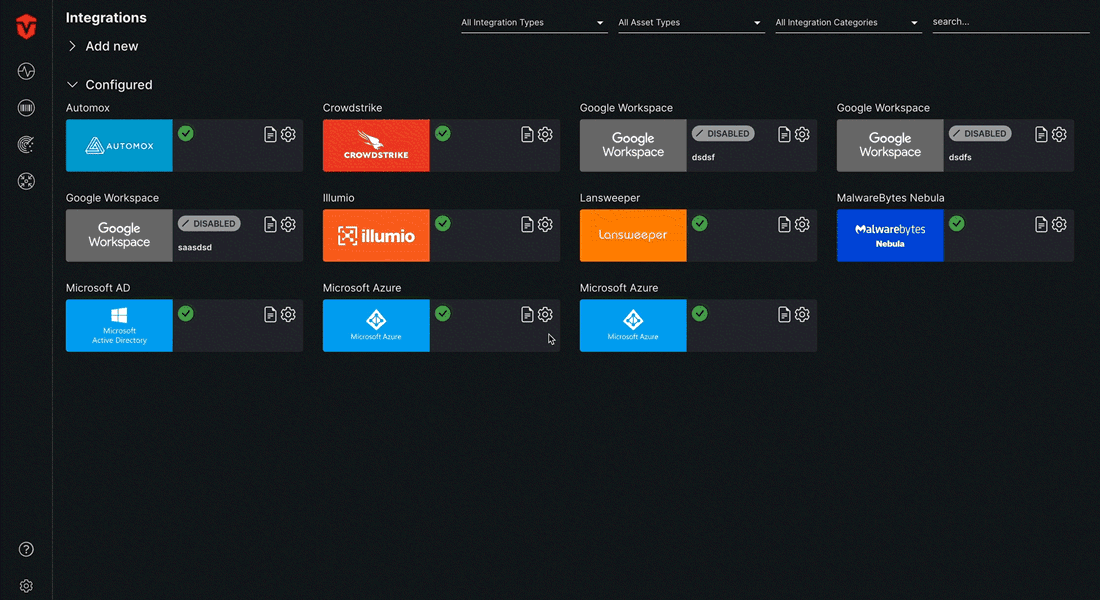Viewport: 1100px width, 600px height.
Task: Open Crowdstrike settings gear
Action: 545,134
